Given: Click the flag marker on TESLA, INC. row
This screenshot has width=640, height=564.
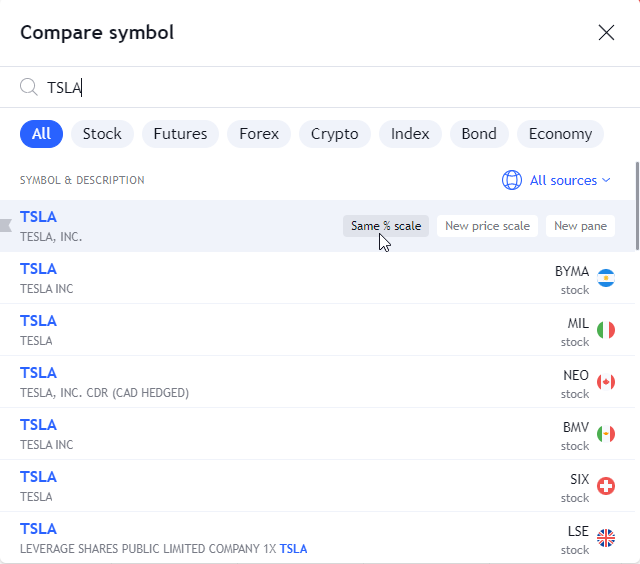Looking at the screenshot, I should (6, 225).
